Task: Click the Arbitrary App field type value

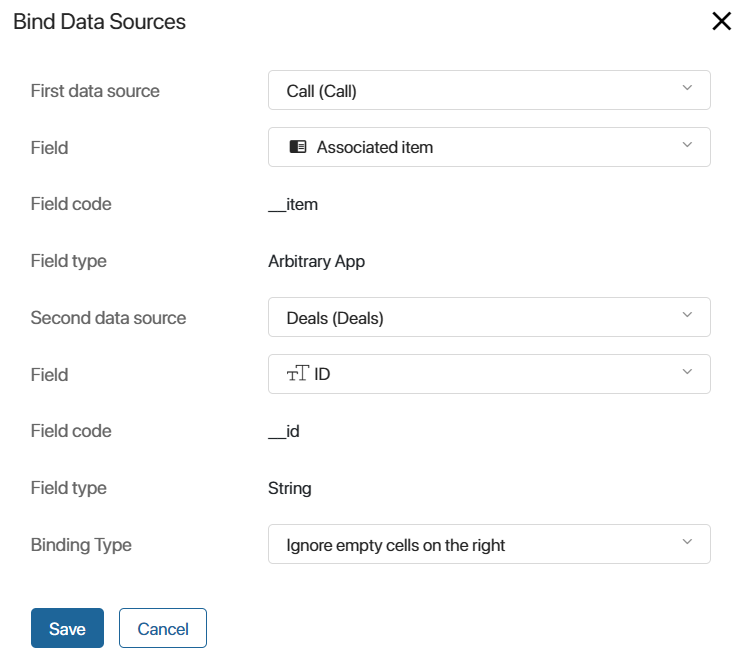Action: point(316,261)
